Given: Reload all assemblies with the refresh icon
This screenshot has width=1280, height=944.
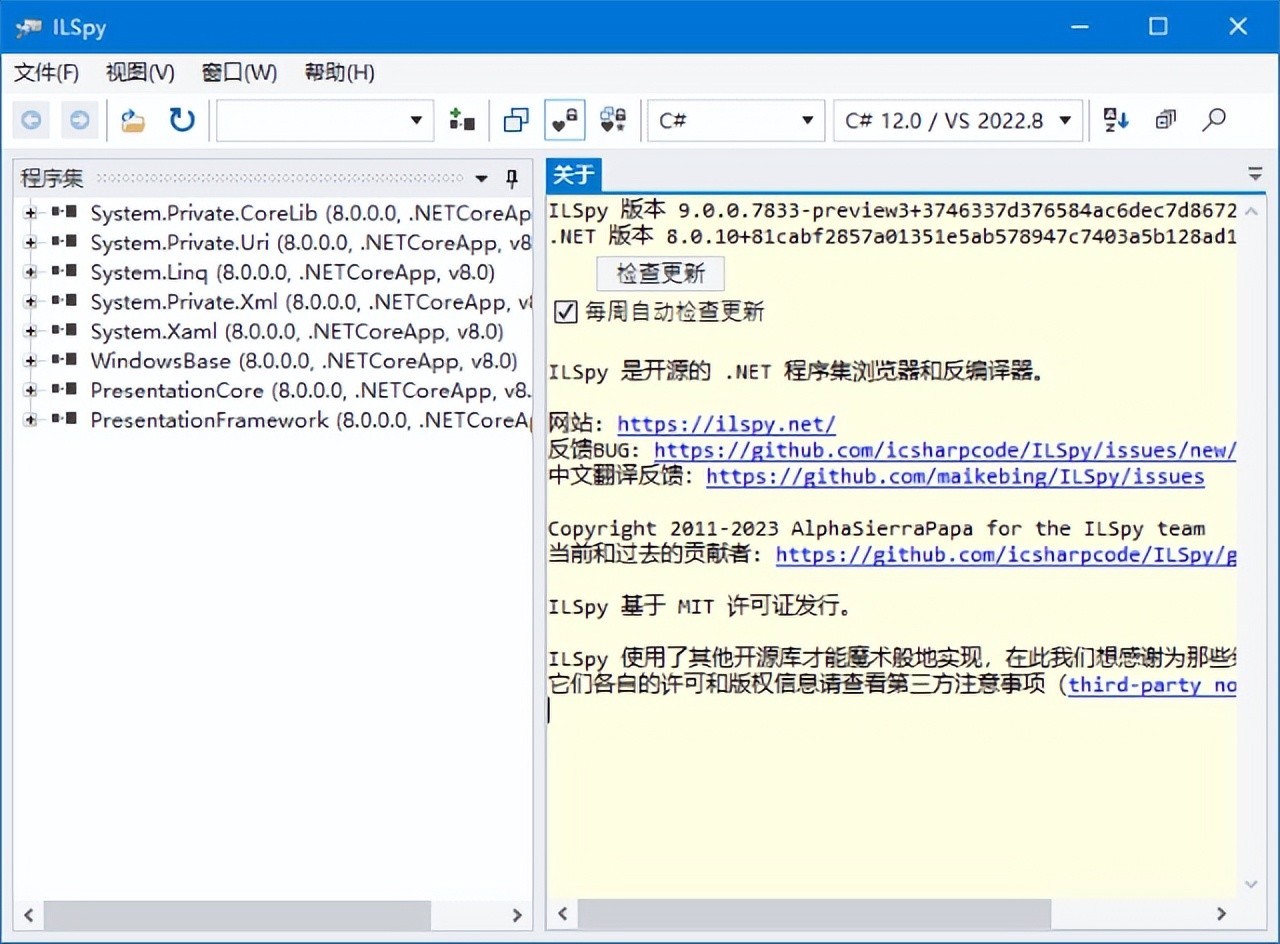Looking at the screenshot, I should [x=182, y=119].
